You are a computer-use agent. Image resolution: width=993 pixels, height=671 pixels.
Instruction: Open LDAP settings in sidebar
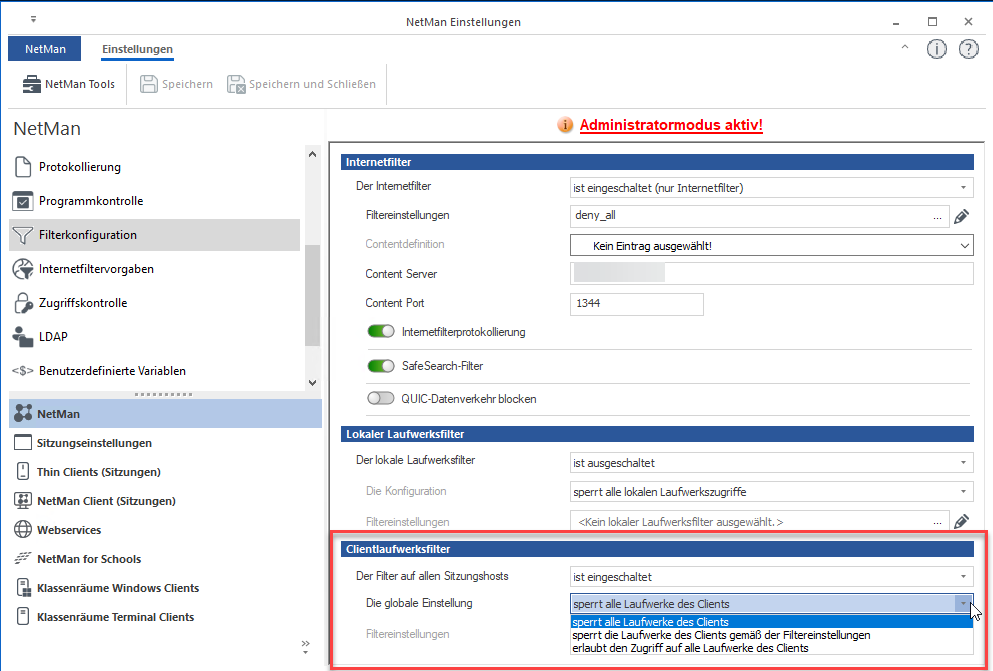pos(53,337)
